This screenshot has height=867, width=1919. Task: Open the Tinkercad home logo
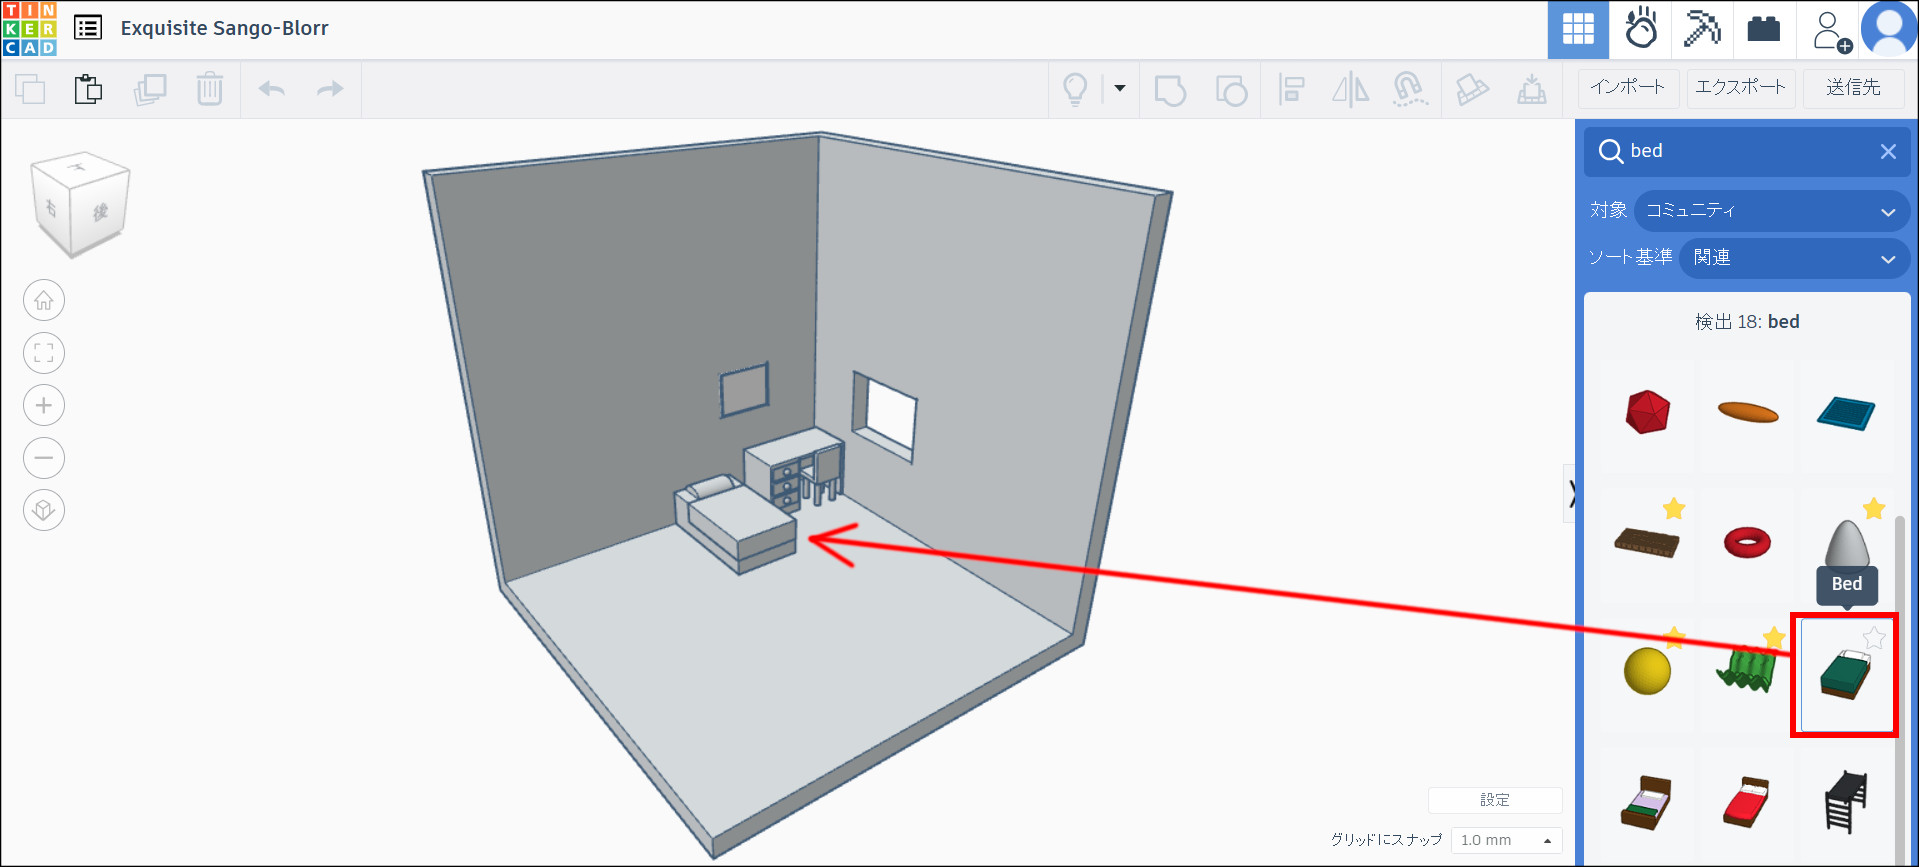click(x=30, y=29)
